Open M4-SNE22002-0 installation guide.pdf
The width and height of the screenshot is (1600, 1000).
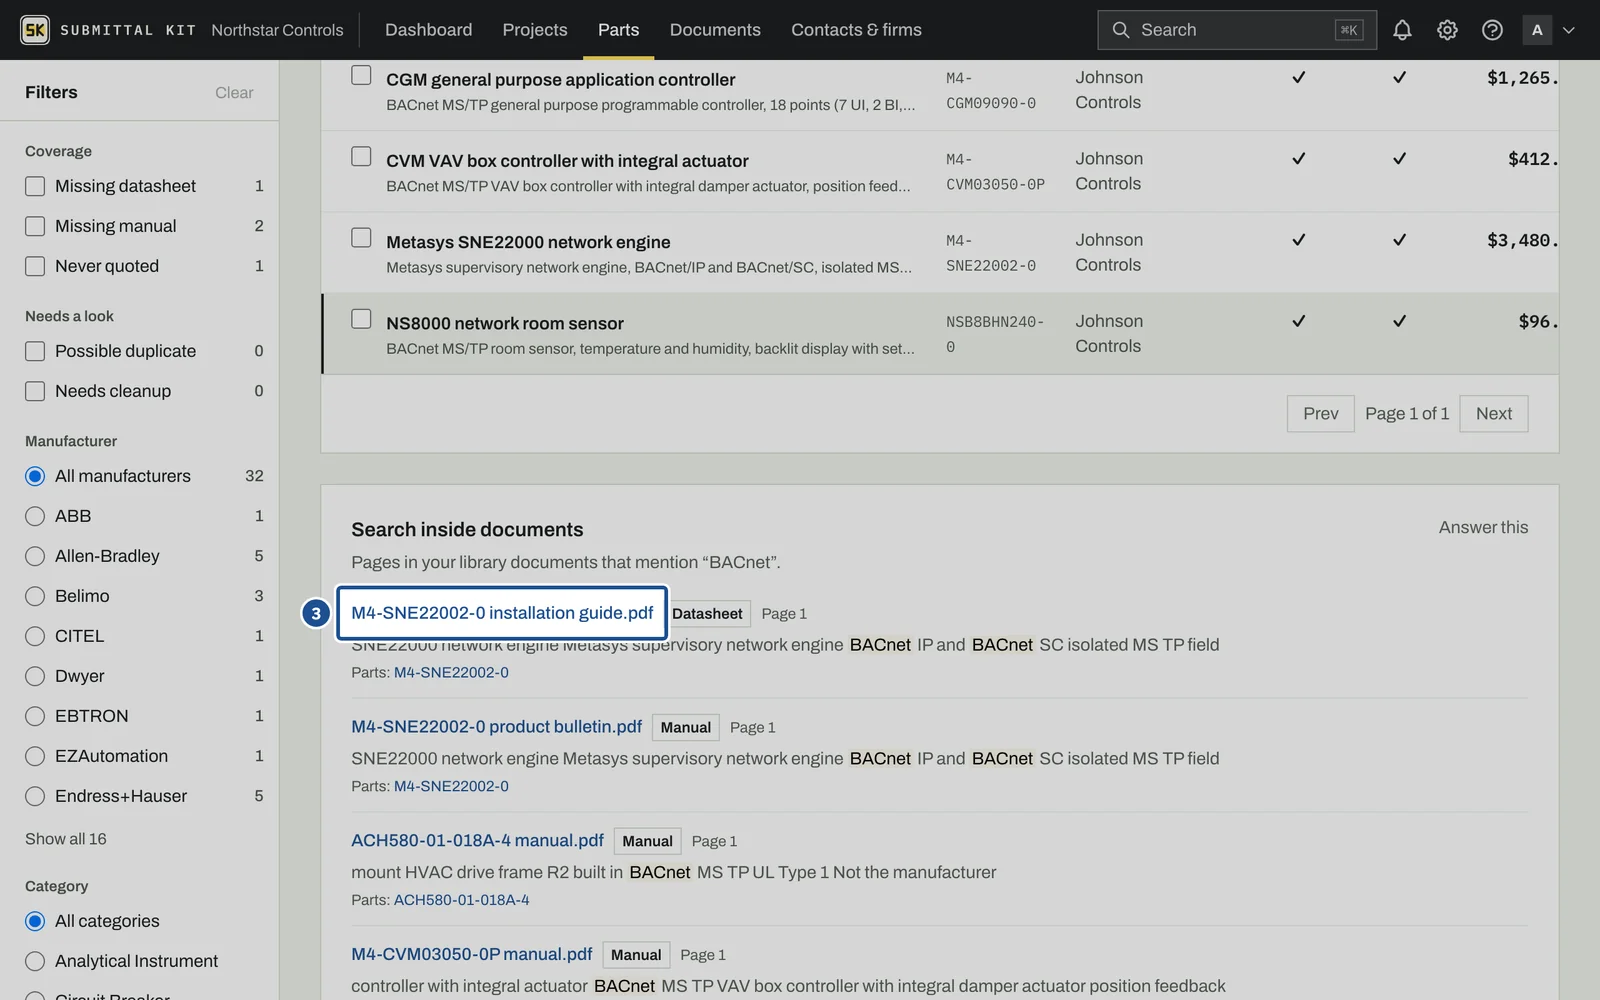(x=502, y=613)
